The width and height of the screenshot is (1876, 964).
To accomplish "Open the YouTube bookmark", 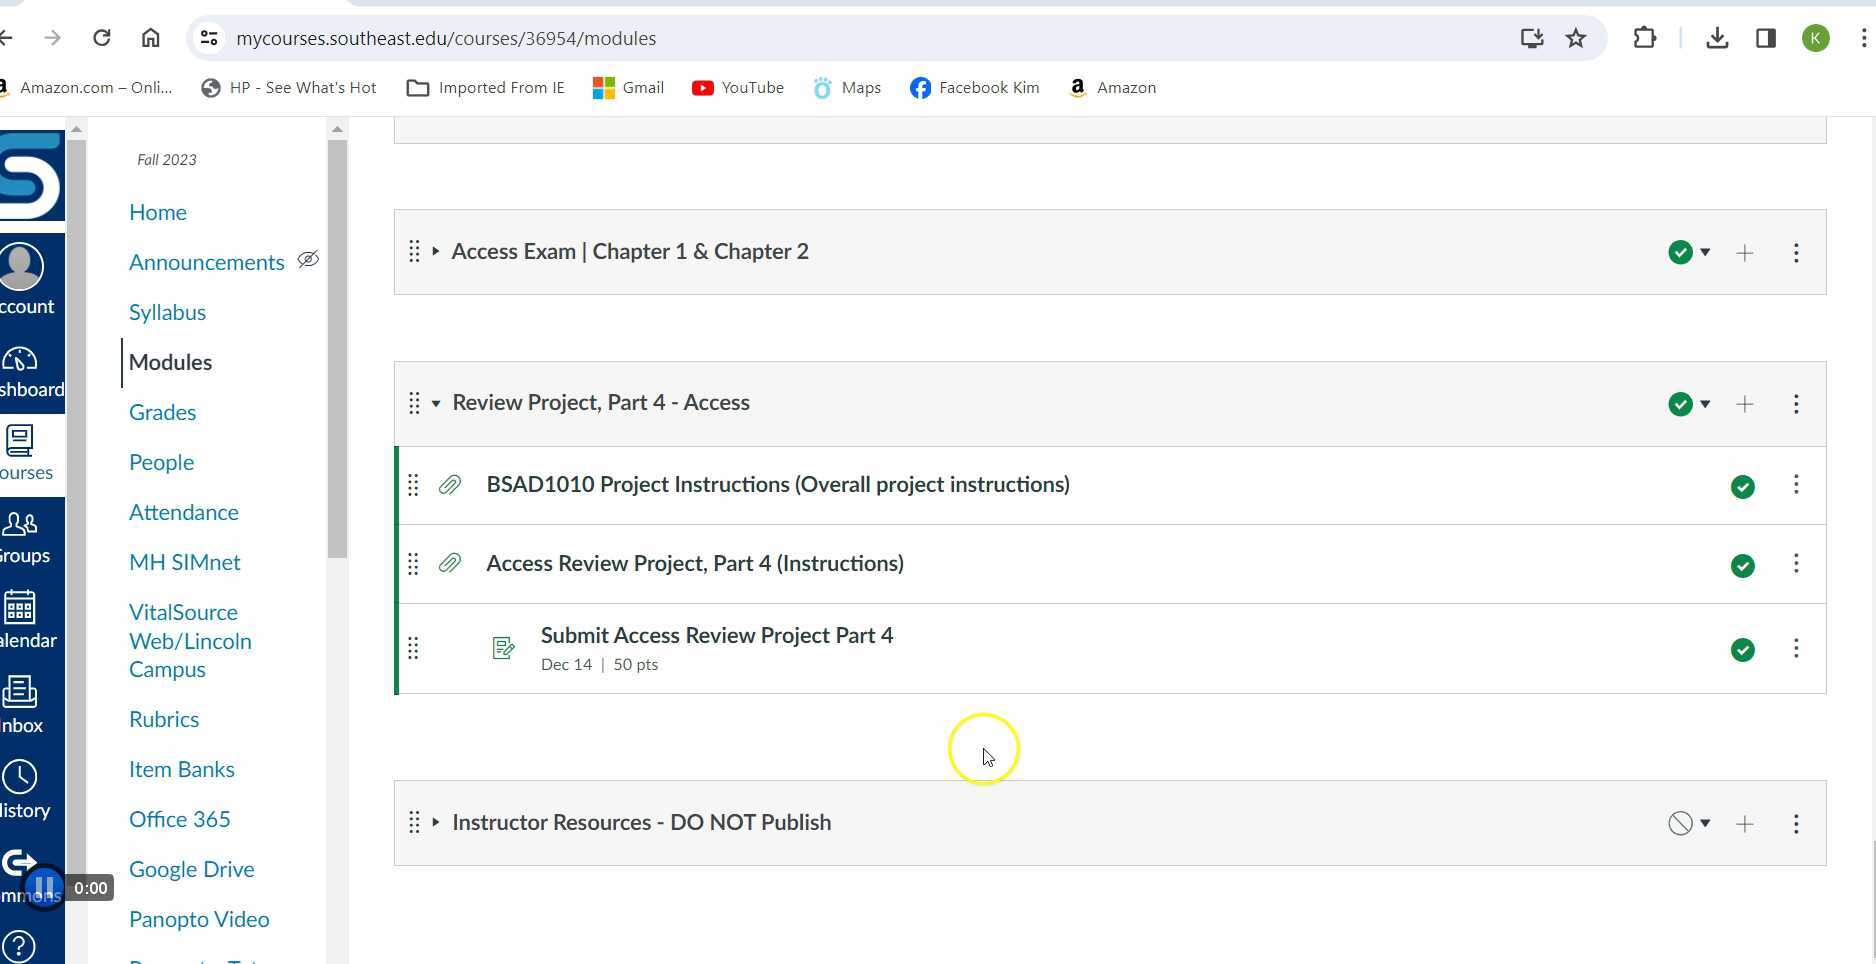I will pyautogui.click(x=737, y=87).
